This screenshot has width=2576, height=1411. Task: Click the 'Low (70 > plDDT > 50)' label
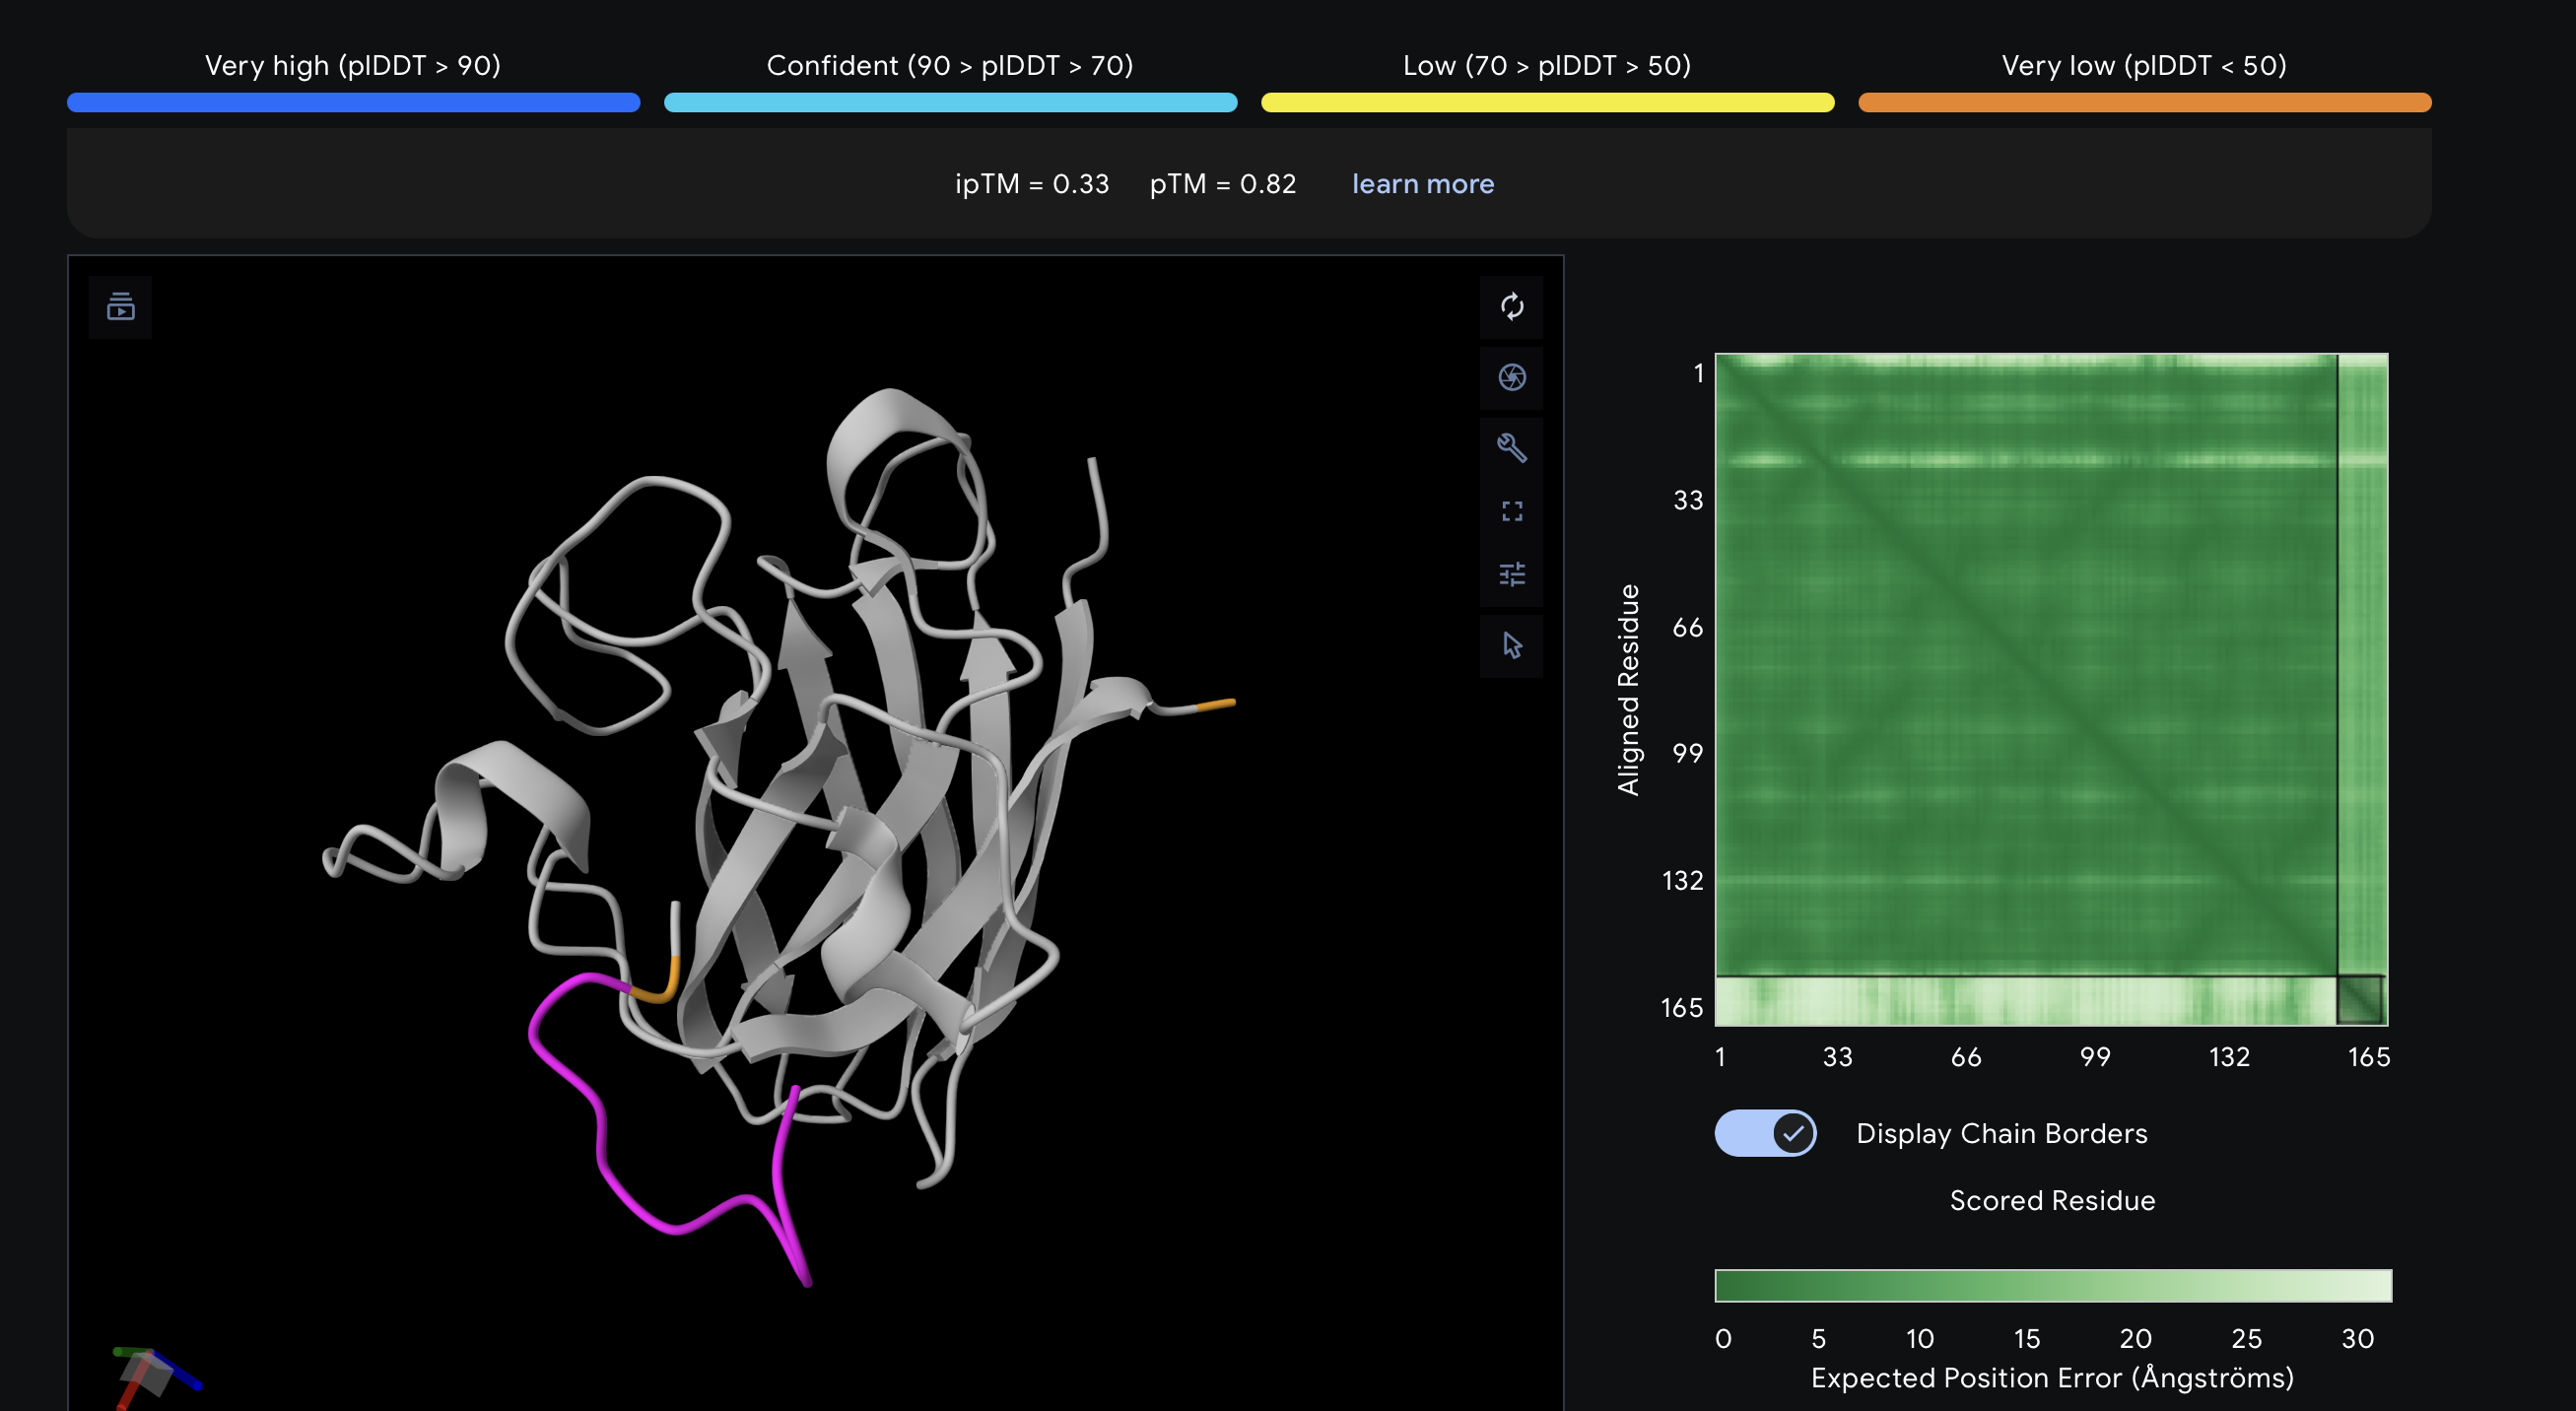pyautogui.click(x=1547, y=66)
